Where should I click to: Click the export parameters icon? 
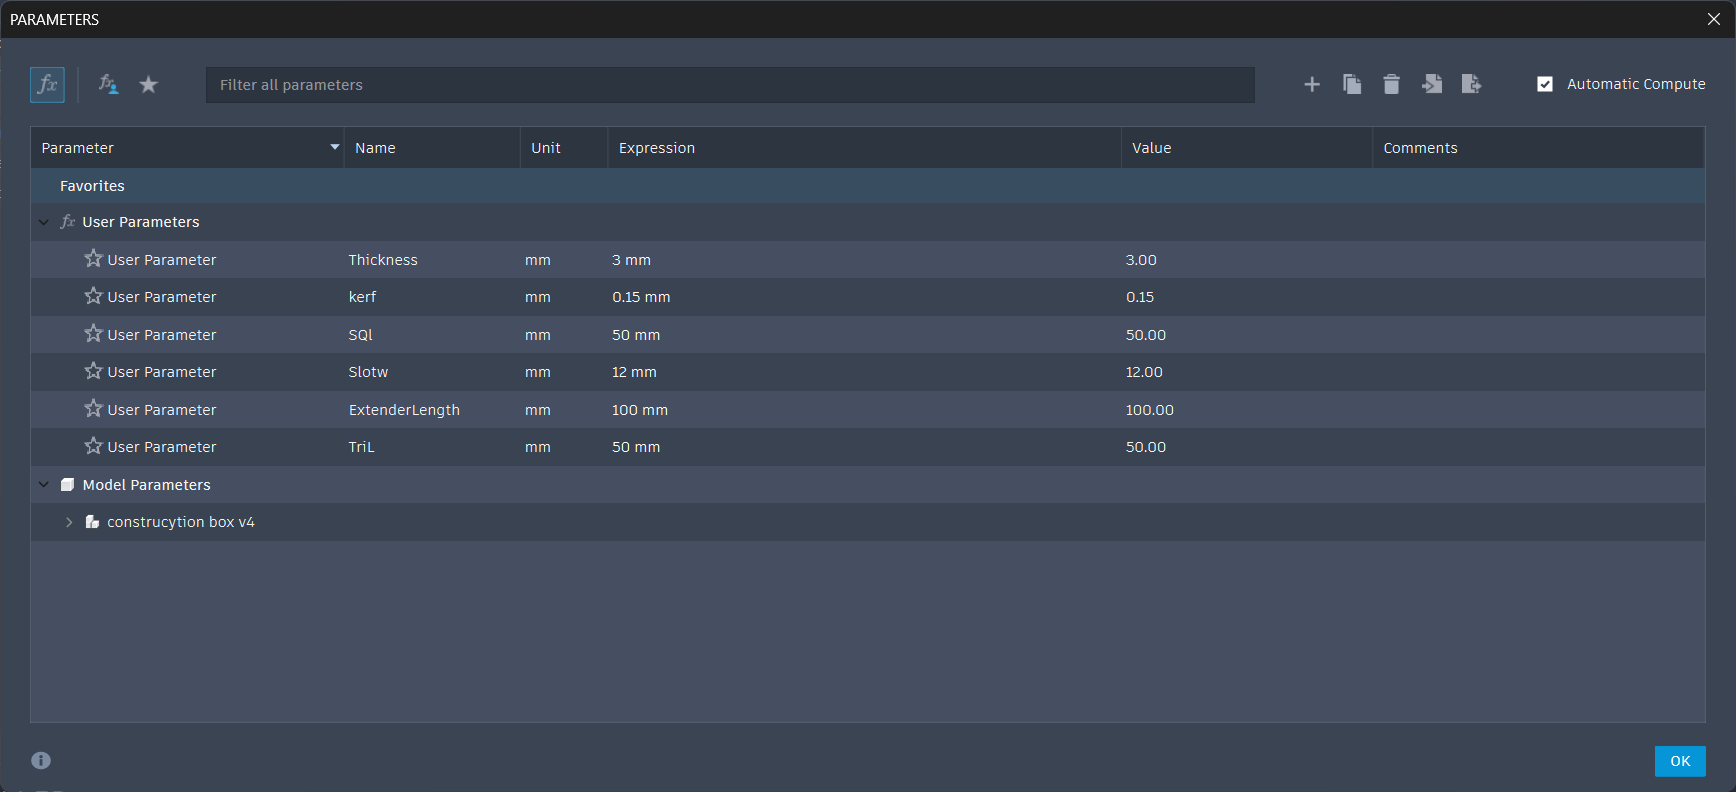click(1471, 85)
